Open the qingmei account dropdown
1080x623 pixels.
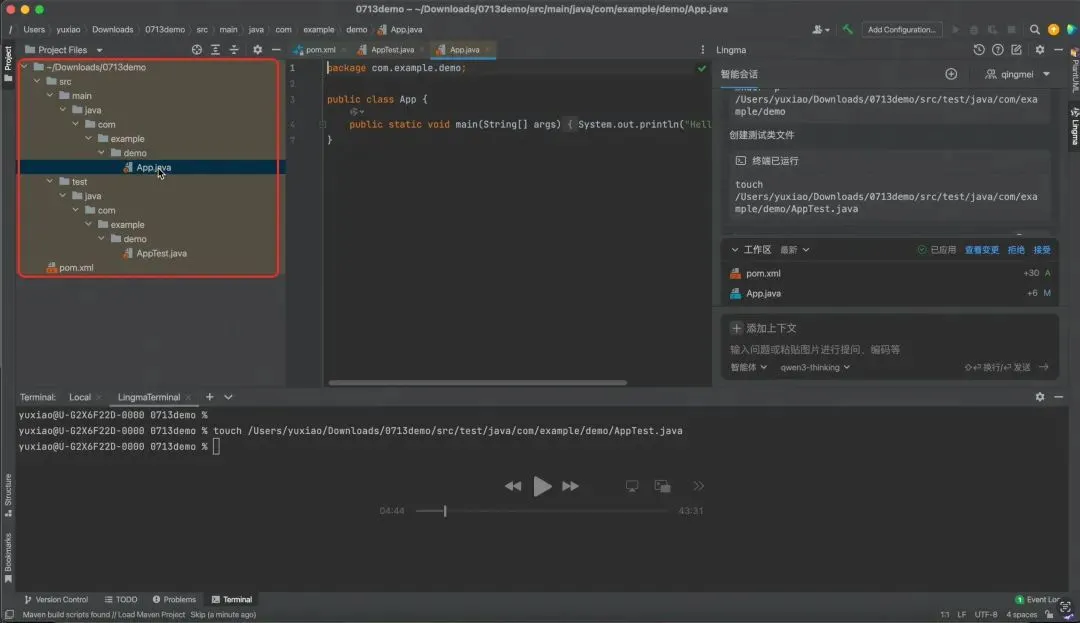click(1017, 74)
